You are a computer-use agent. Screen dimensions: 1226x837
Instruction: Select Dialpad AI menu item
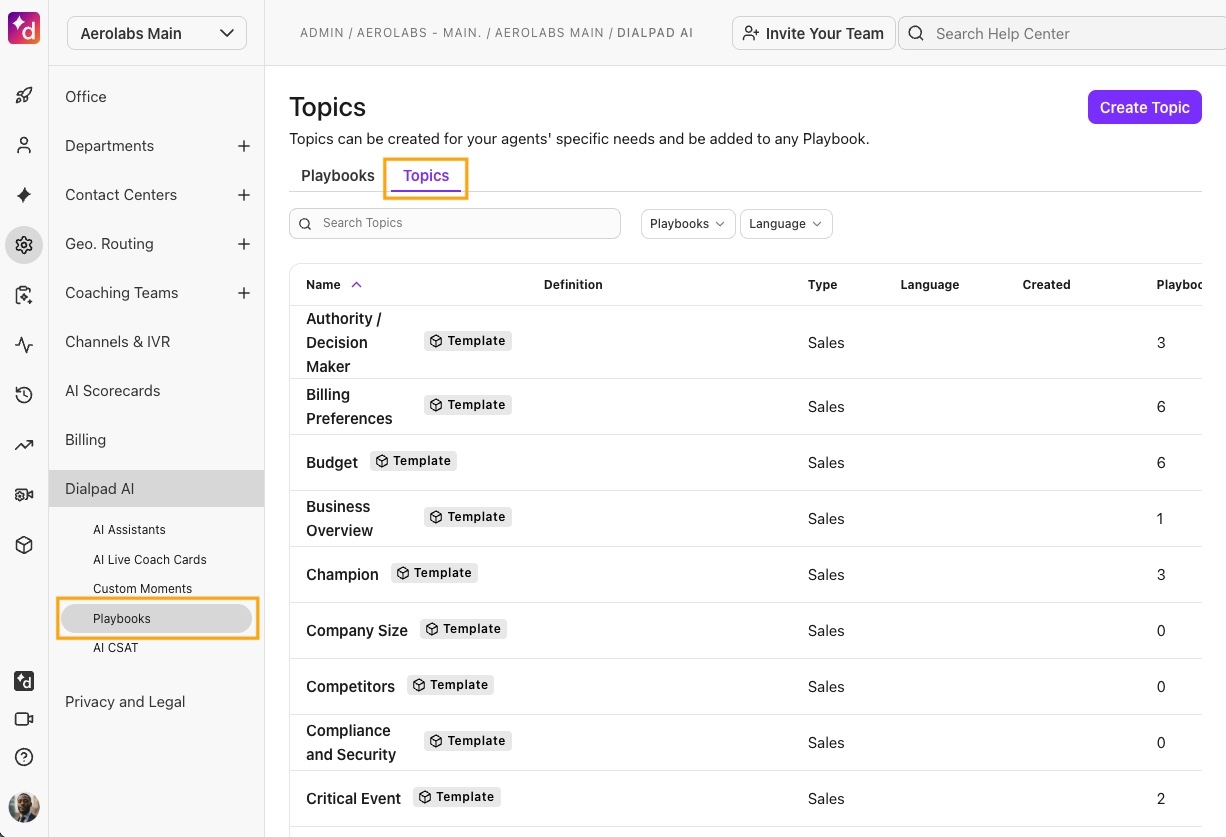(x=157, y=489)
